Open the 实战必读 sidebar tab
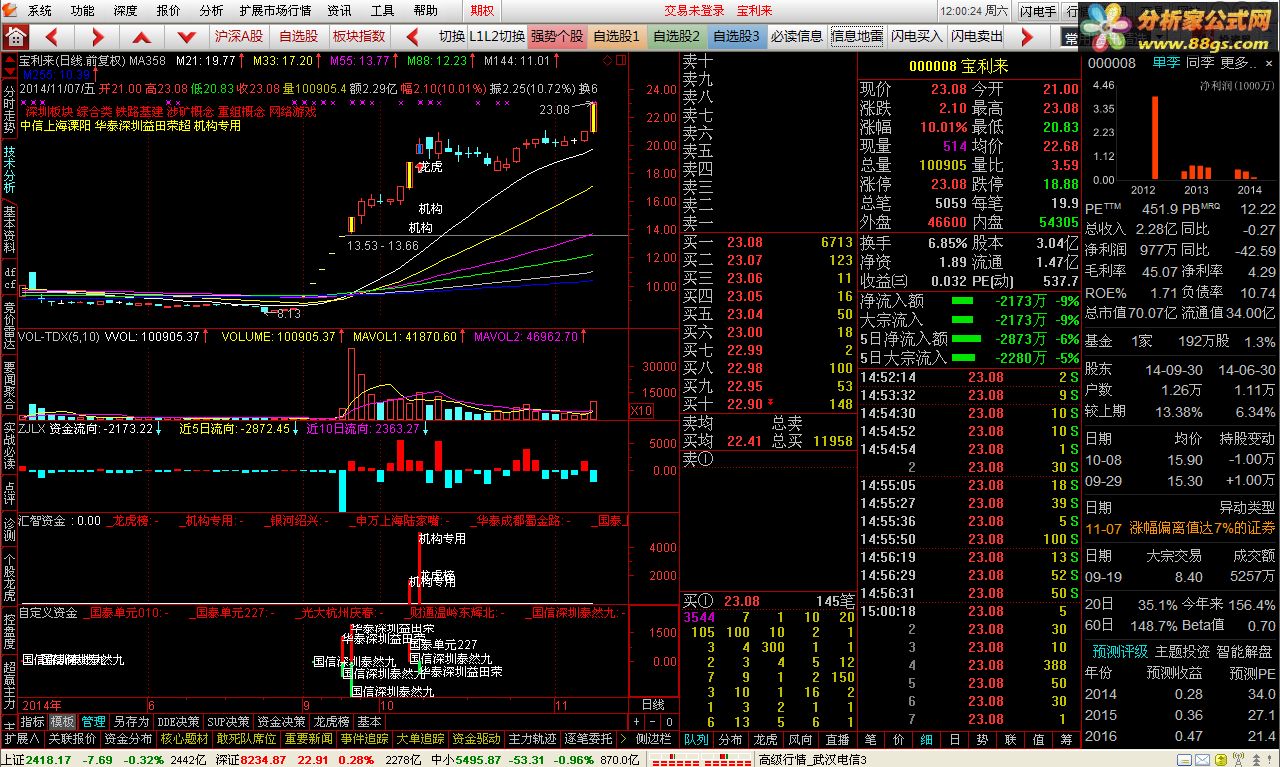1280x767 pixels. pyautogui.click(x=9, y=444)
